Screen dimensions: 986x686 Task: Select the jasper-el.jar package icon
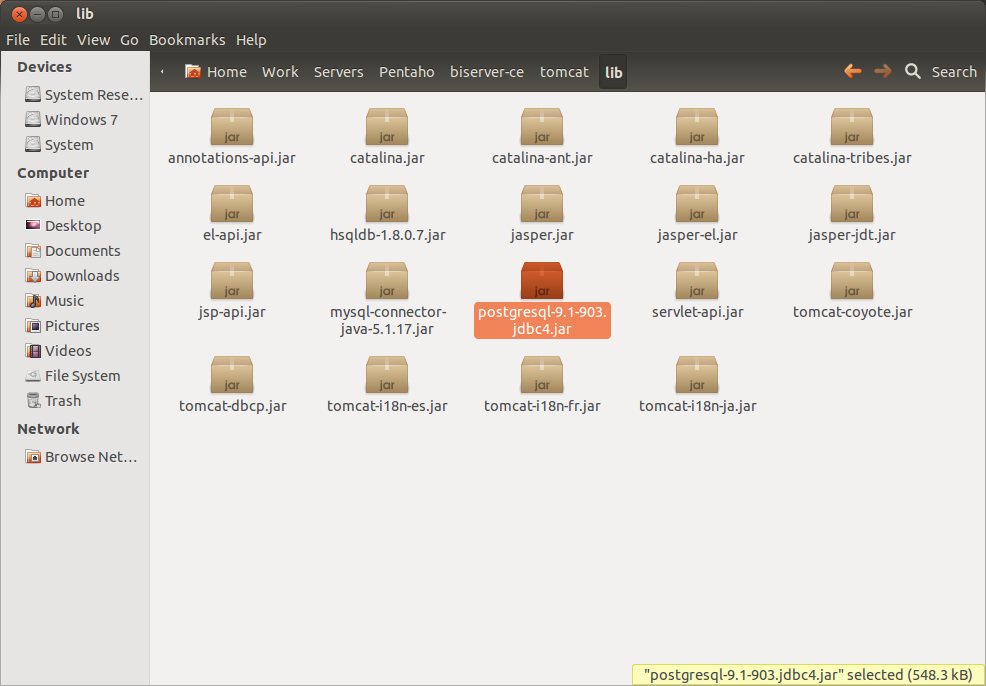697,204
